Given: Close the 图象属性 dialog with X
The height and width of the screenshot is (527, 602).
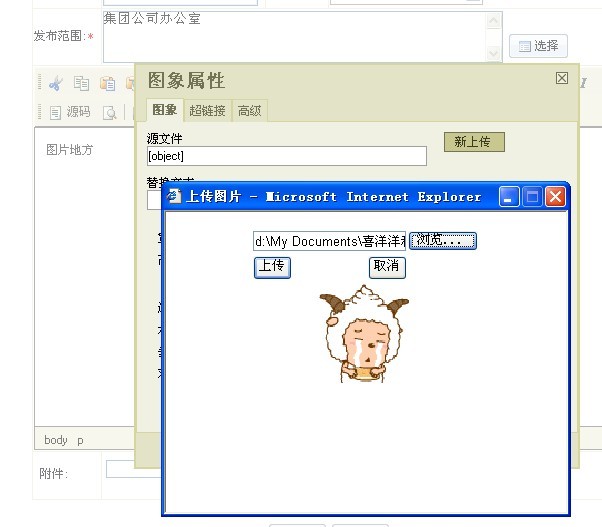Looking at the screenshot, I should pyautogui.click(x=562, y=78).
